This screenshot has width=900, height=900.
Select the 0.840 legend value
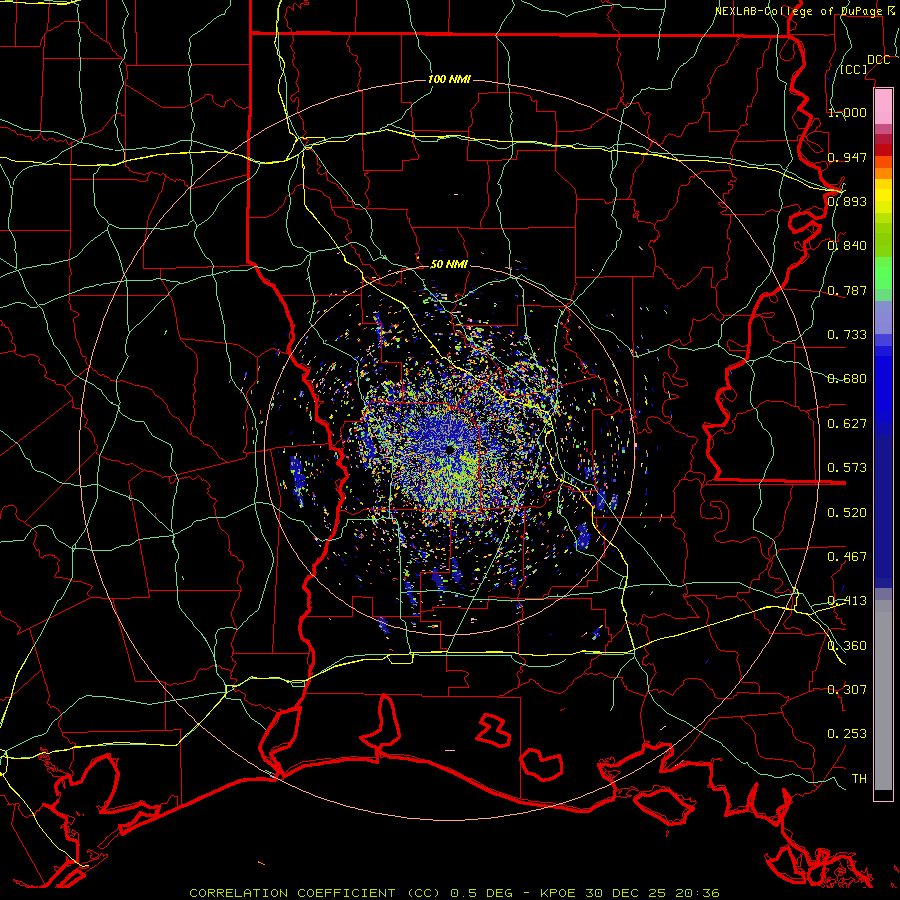pos(847,246)
